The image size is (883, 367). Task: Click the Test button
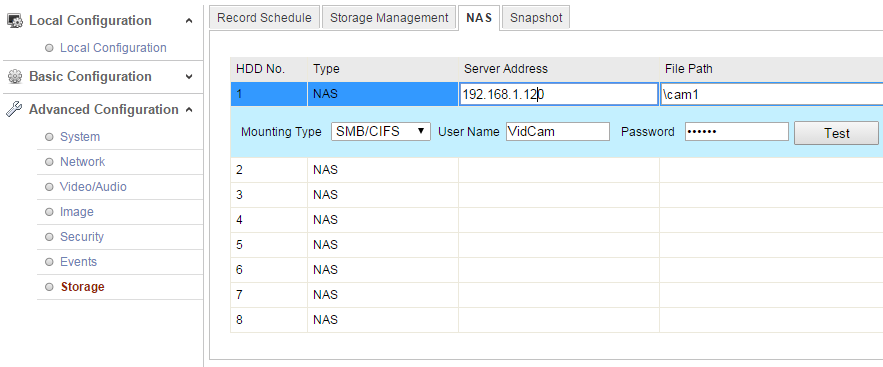click(836, 133)
